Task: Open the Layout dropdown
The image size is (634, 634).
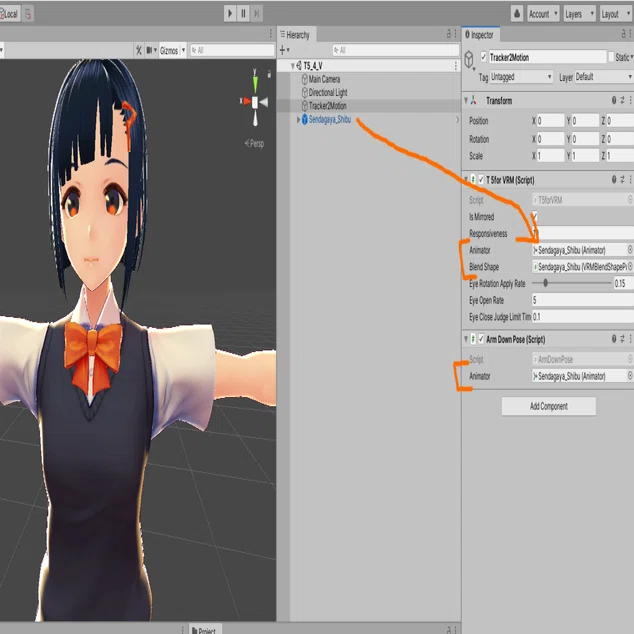Action: pyautogui.click(x=616, y=14)
